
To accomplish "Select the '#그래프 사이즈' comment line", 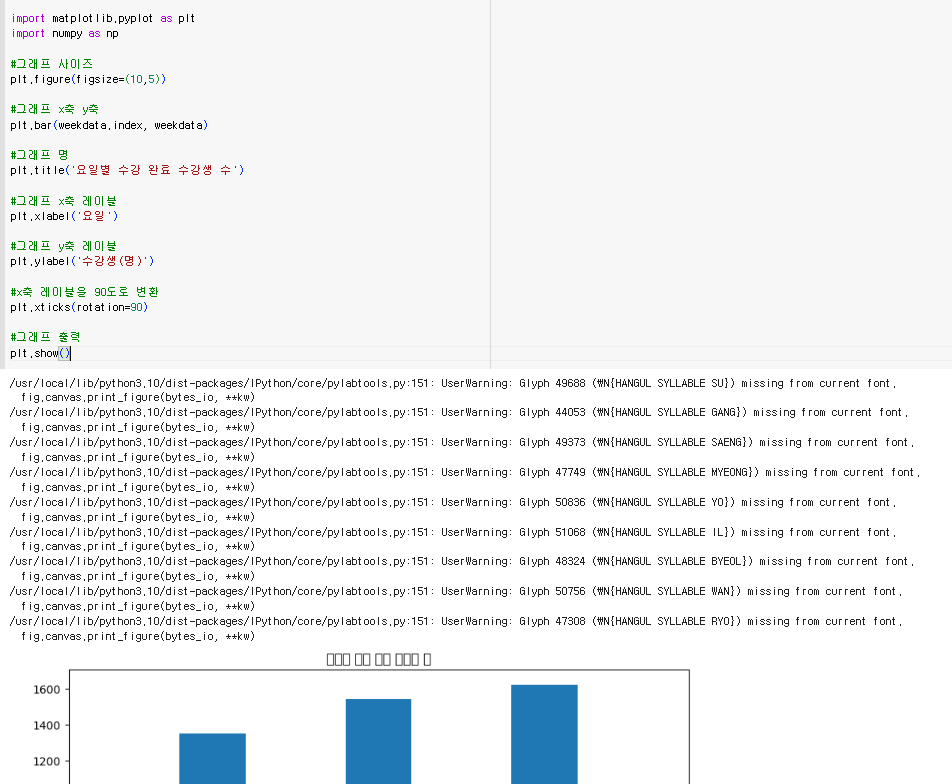I will pyautogui.click(x=52, y=64).
